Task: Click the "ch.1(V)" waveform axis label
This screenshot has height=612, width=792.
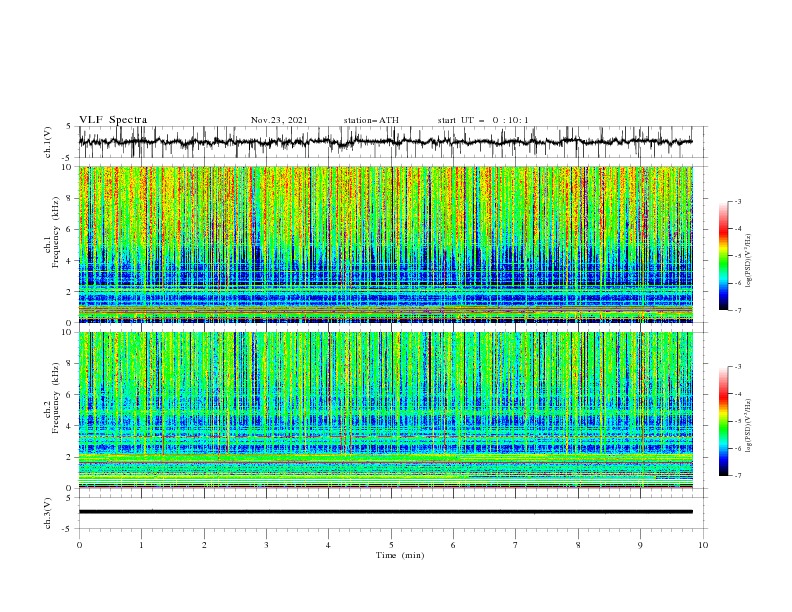Action: 48,142
